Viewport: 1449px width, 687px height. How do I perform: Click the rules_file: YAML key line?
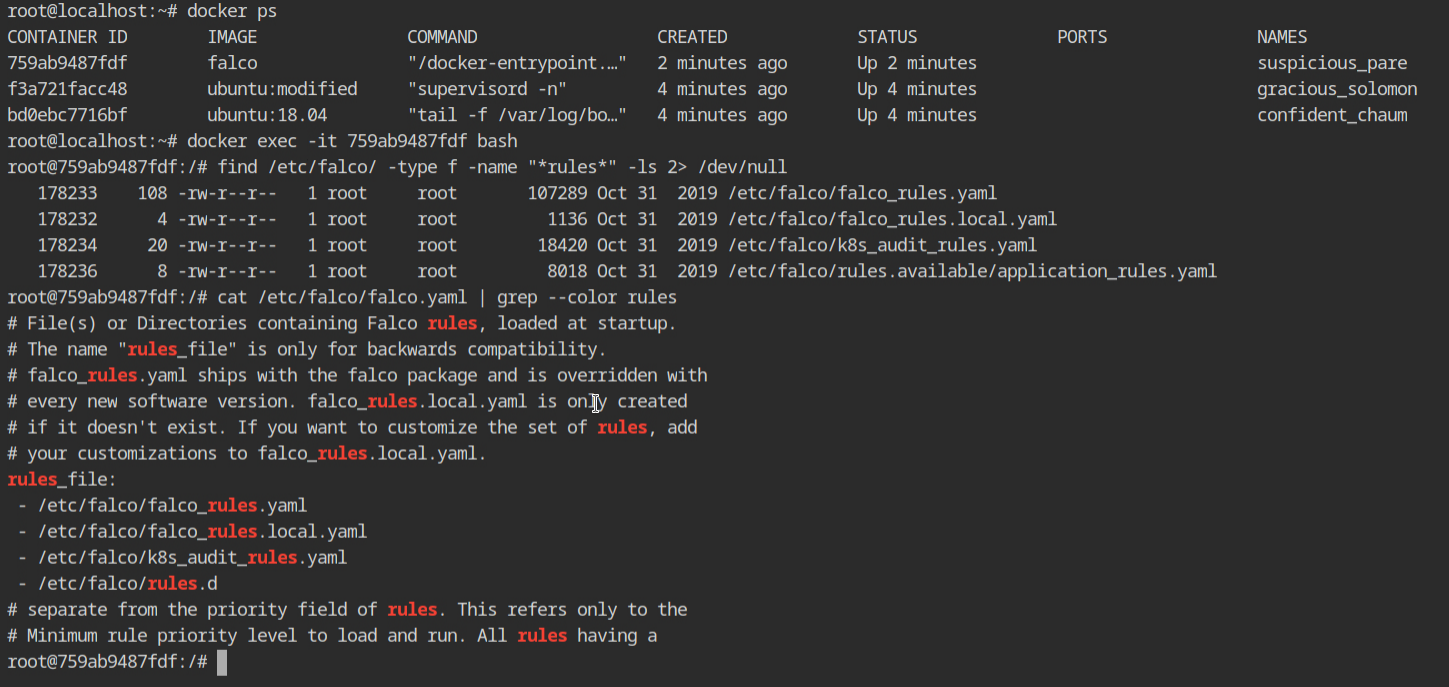(62, 479)
